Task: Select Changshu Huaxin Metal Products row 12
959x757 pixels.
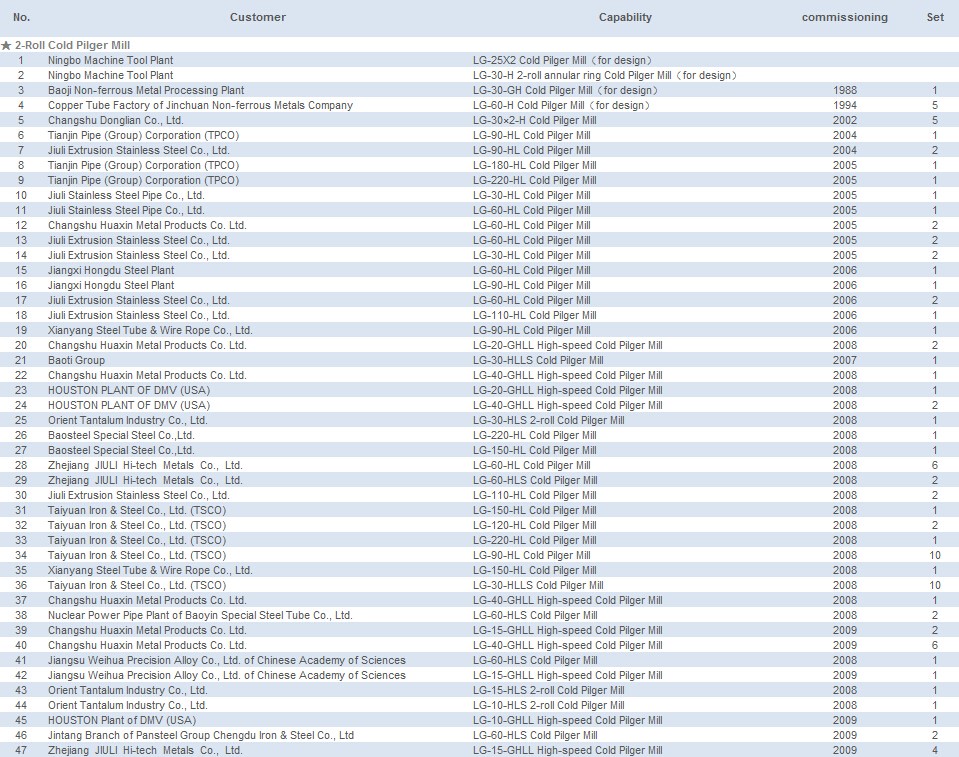Action: click(x=147, y=225)
